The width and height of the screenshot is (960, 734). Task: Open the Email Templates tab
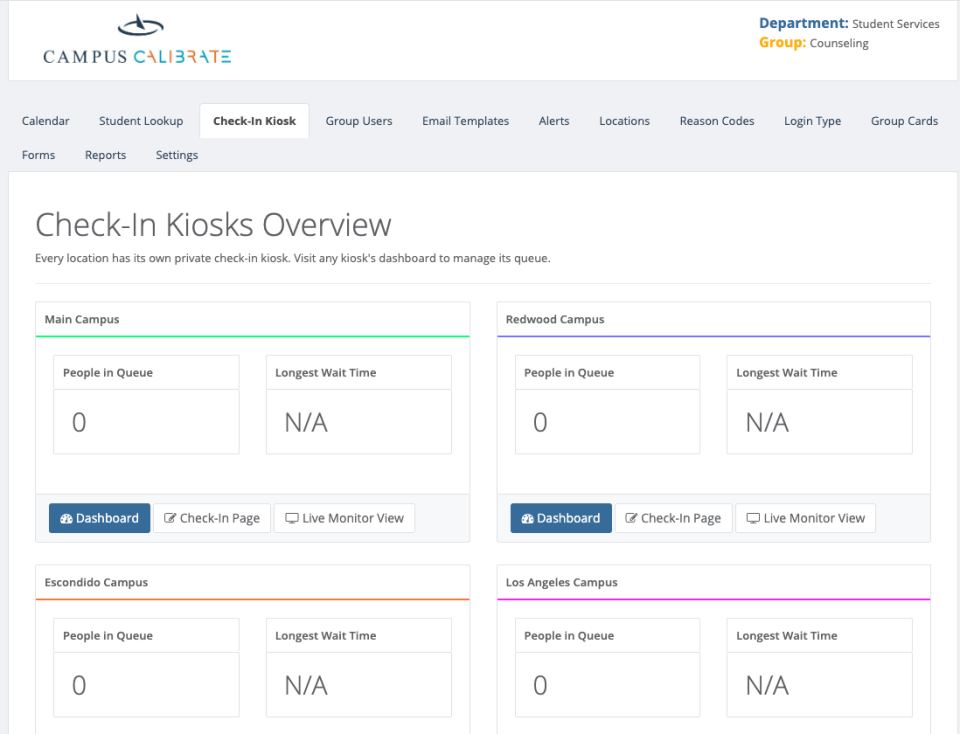465,121
